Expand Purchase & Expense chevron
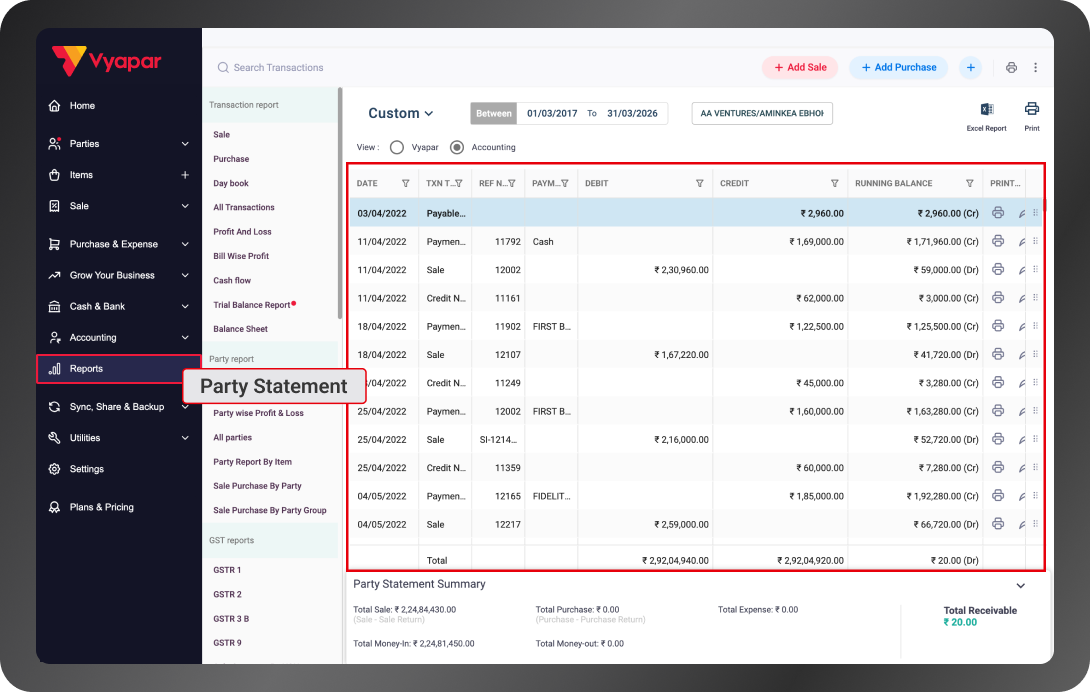Image resolution: width=1090 pixels, height=692 pixels. tap(185, 244)
